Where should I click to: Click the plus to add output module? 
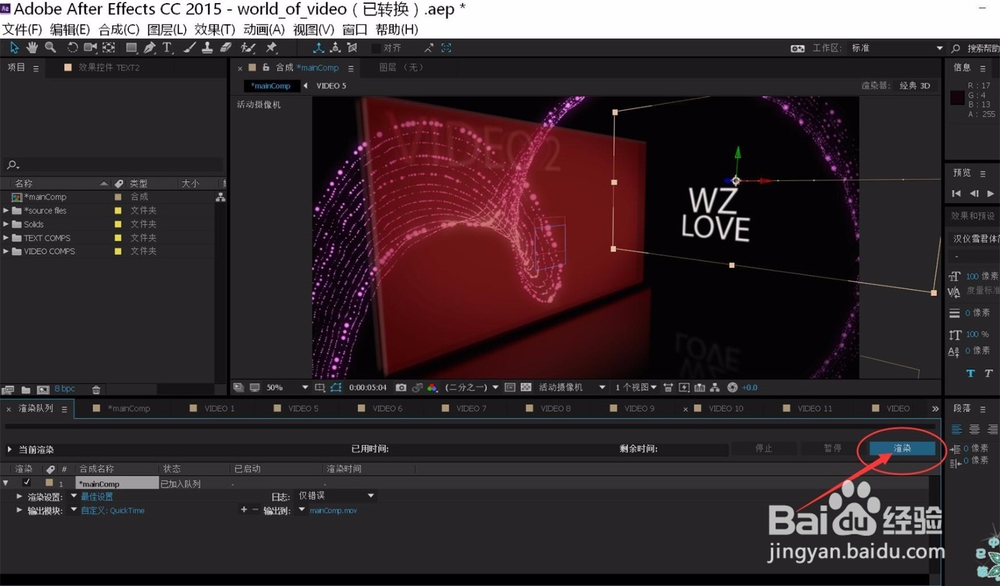point(244,509)
